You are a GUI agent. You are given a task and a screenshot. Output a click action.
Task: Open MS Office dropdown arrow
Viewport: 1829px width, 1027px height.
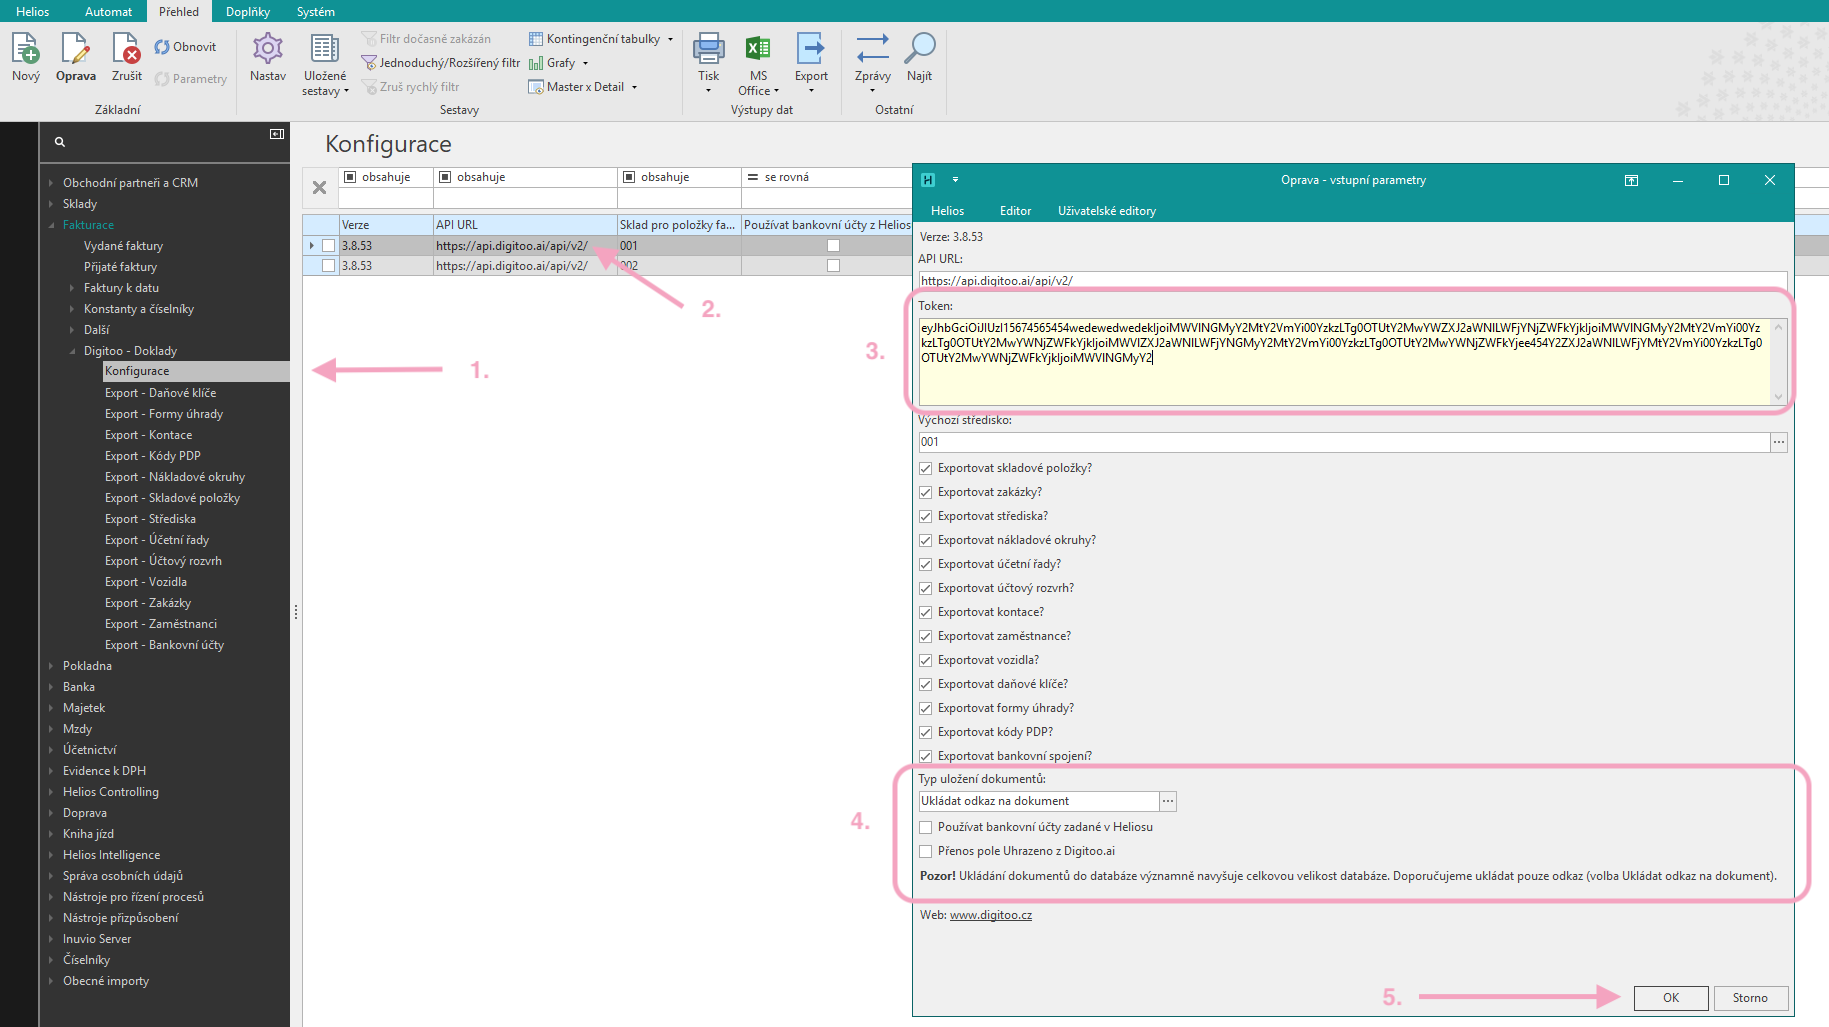point(776,91)
